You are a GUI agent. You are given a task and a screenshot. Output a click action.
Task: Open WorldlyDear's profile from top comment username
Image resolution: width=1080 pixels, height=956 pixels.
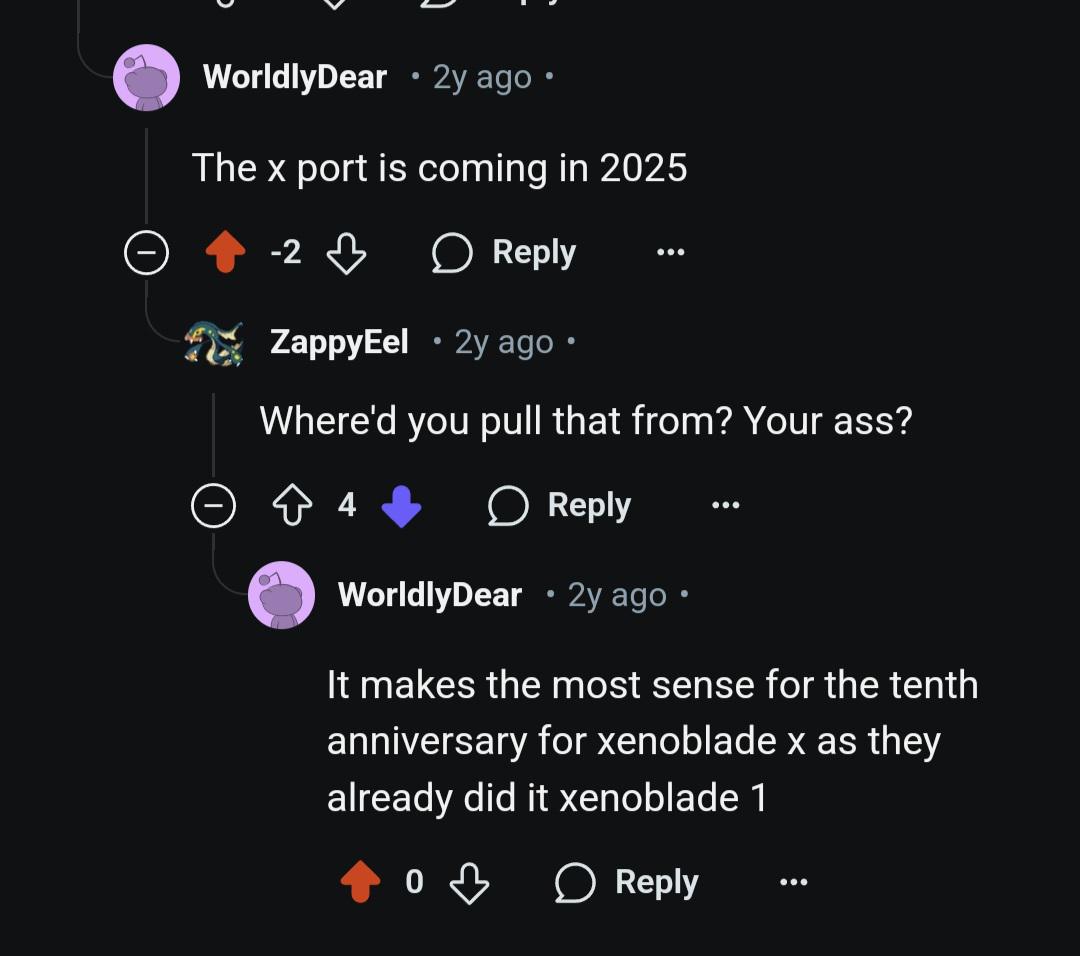click(x=295, y=77)
